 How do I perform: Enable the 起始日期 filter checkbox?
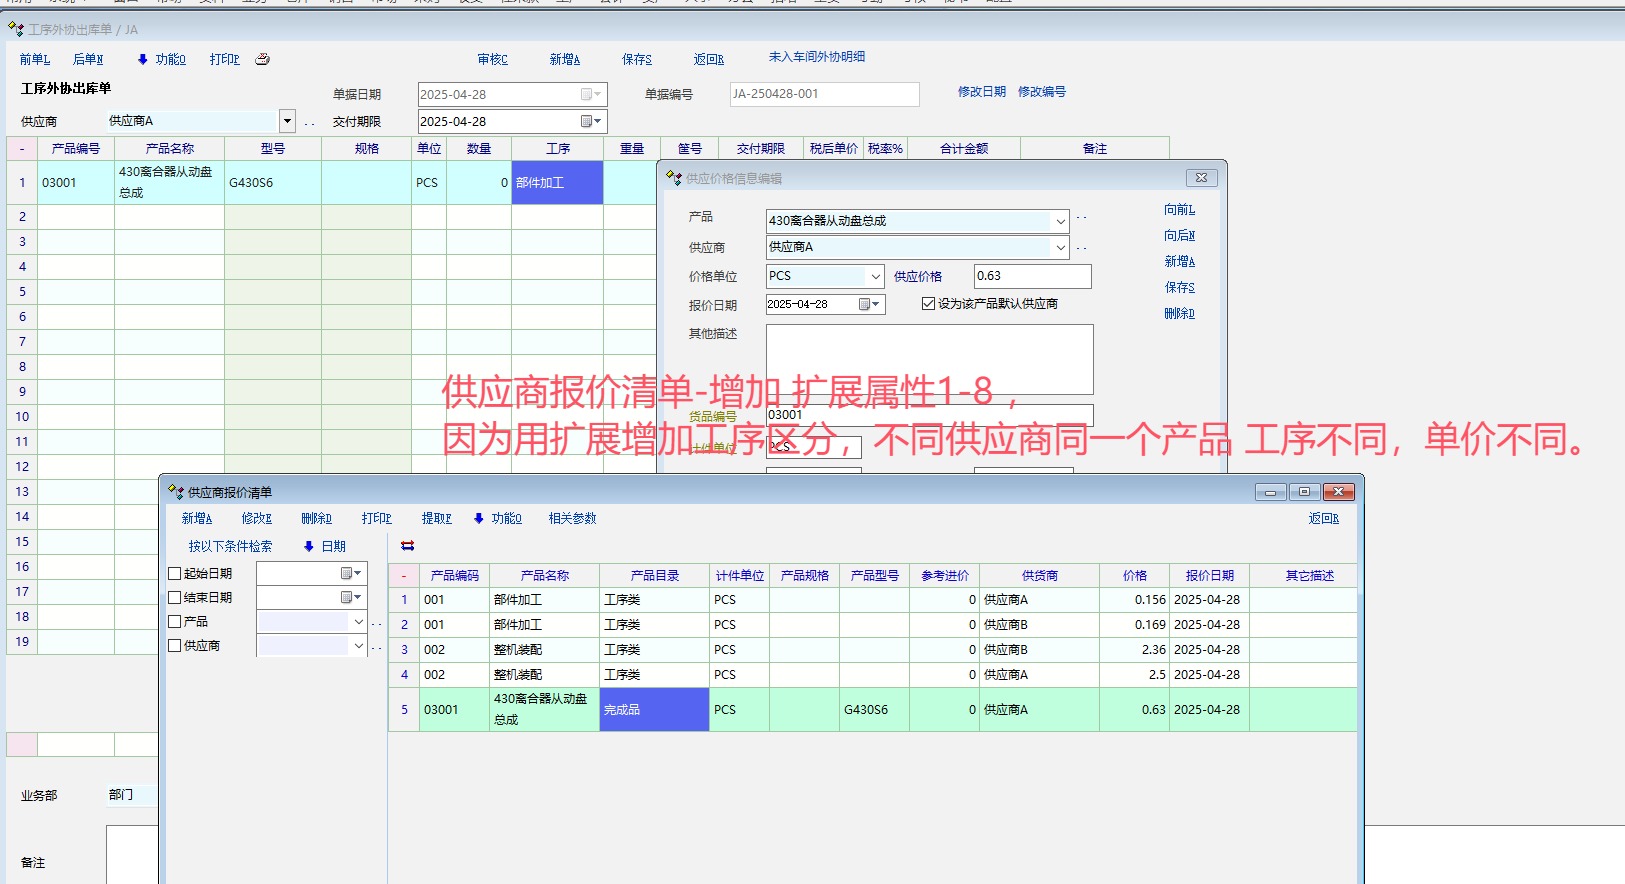point(175,573)
